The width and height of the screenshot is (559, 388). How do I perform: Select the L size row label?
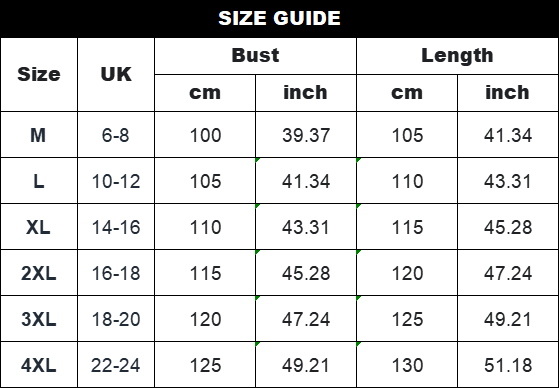(x=39, y=181)
